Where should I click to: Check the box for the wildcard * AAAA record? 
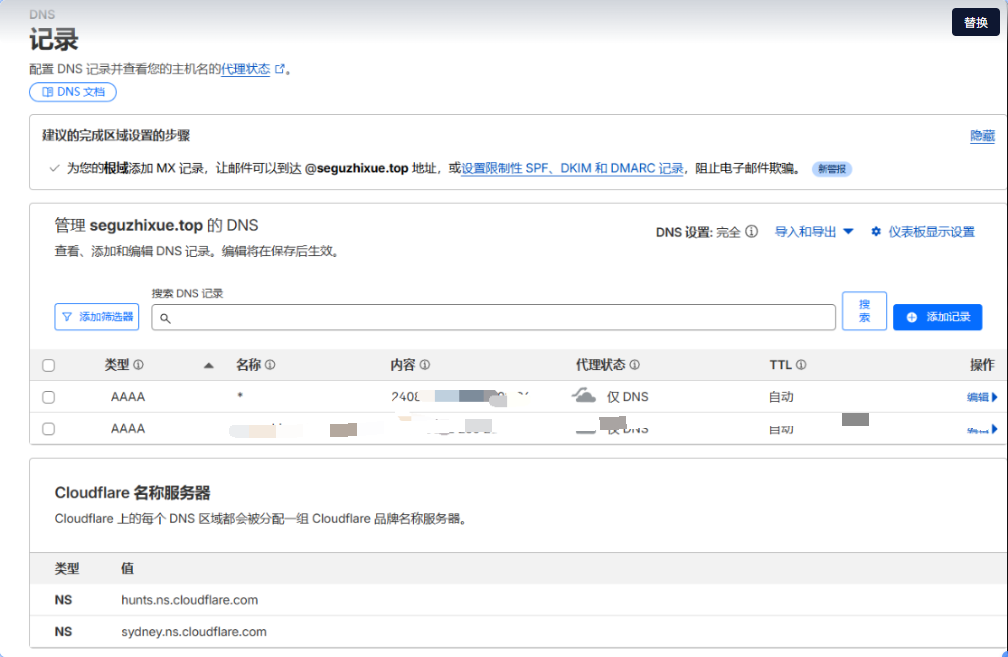click(48, 397)
